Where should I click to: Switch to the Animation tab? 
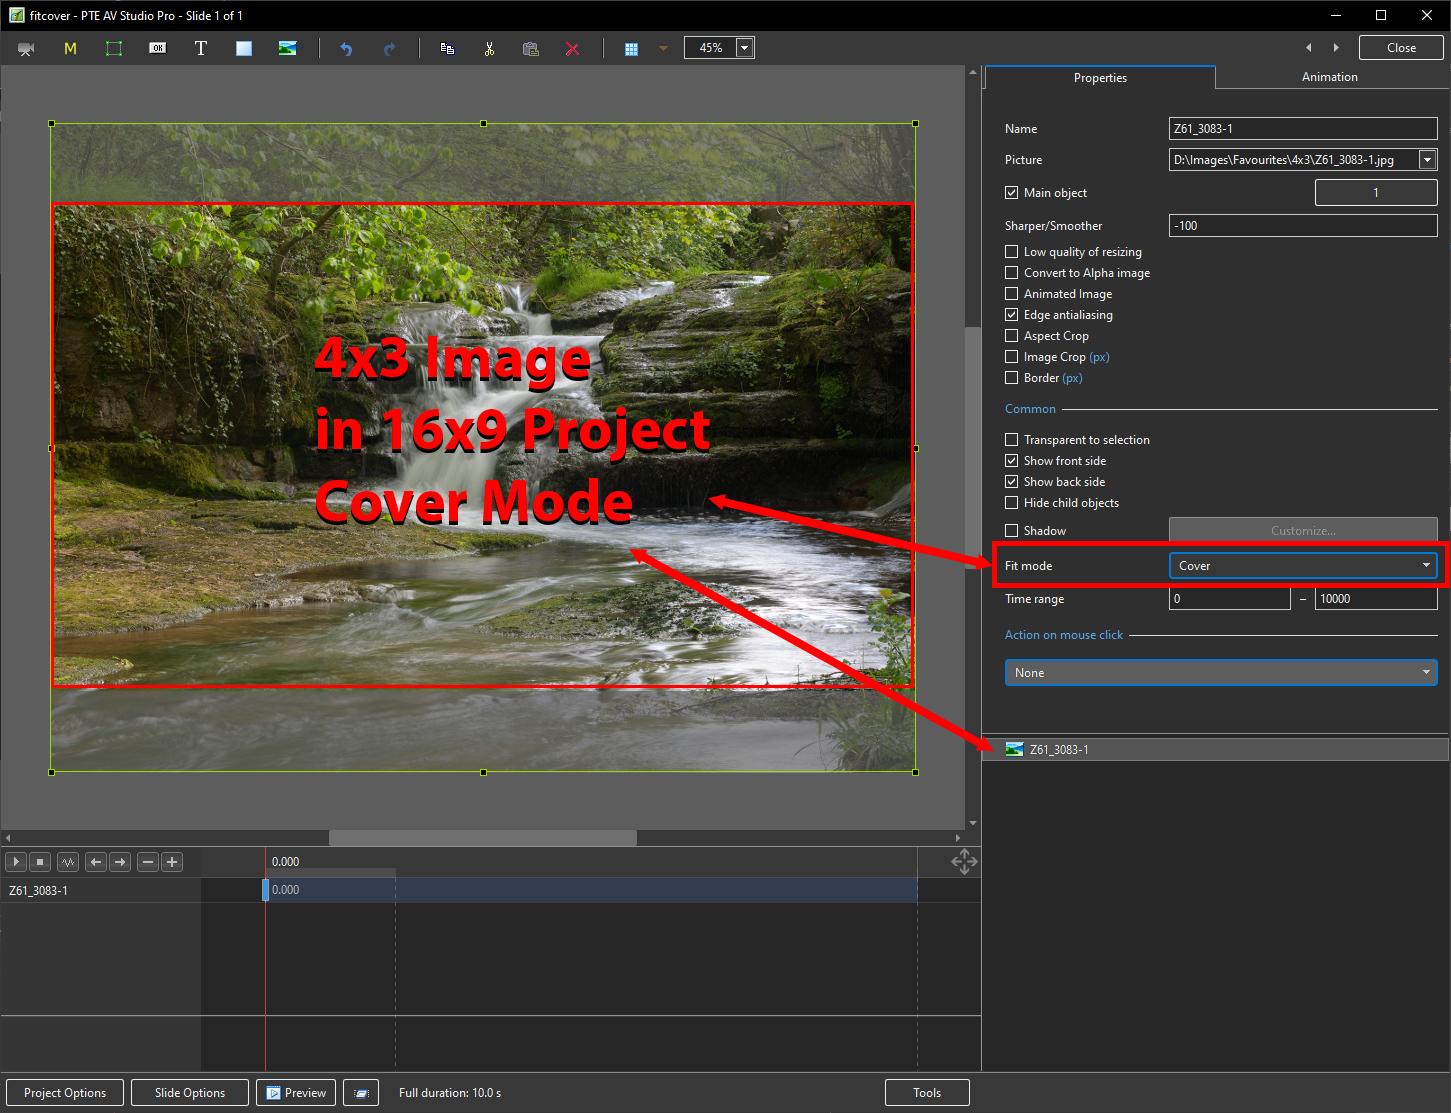tap(1329, 77)
